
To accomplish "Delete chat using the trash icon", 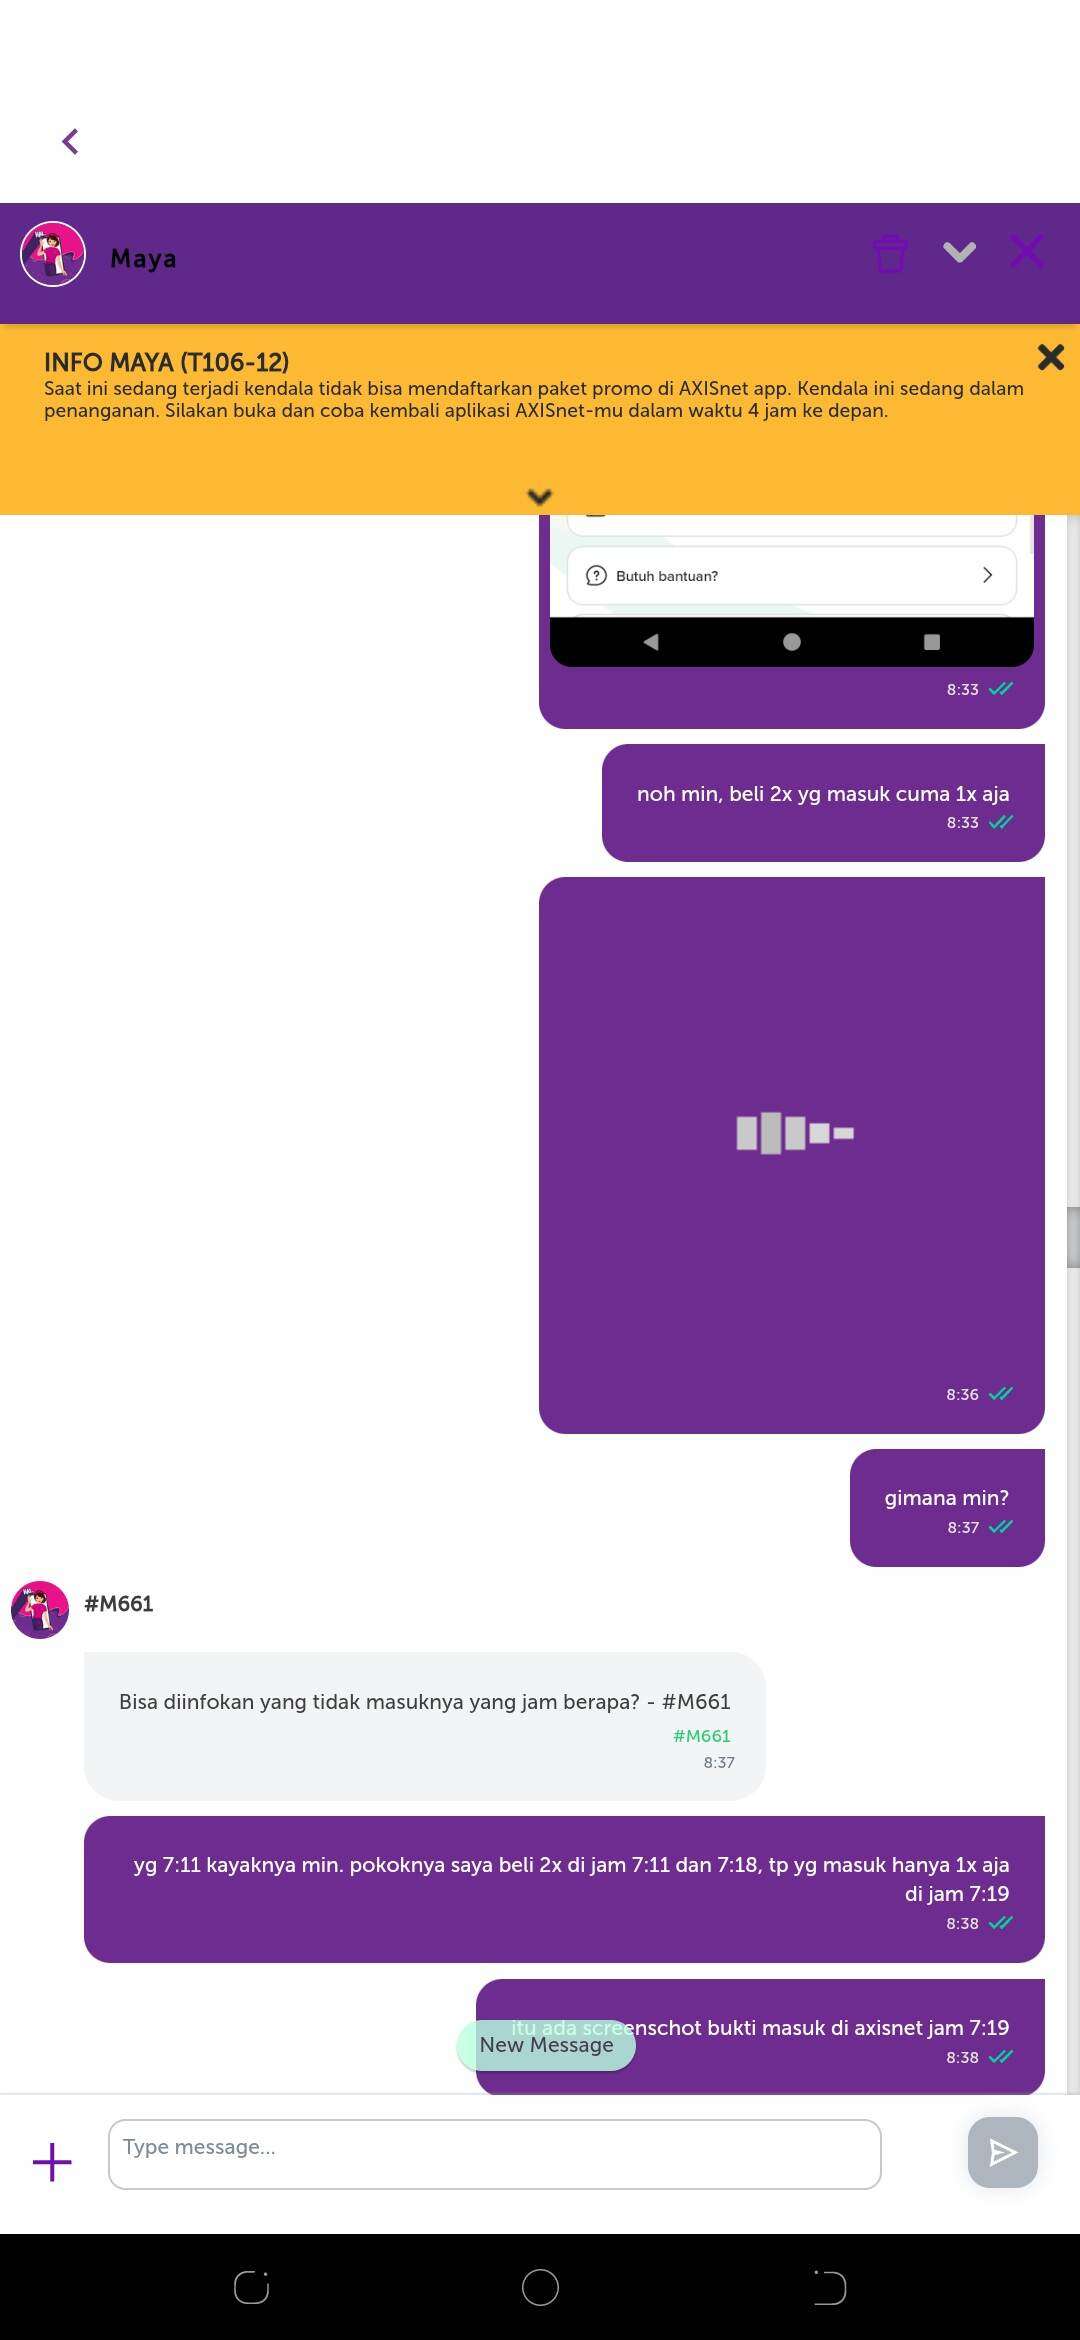I will tap(890, 253).
